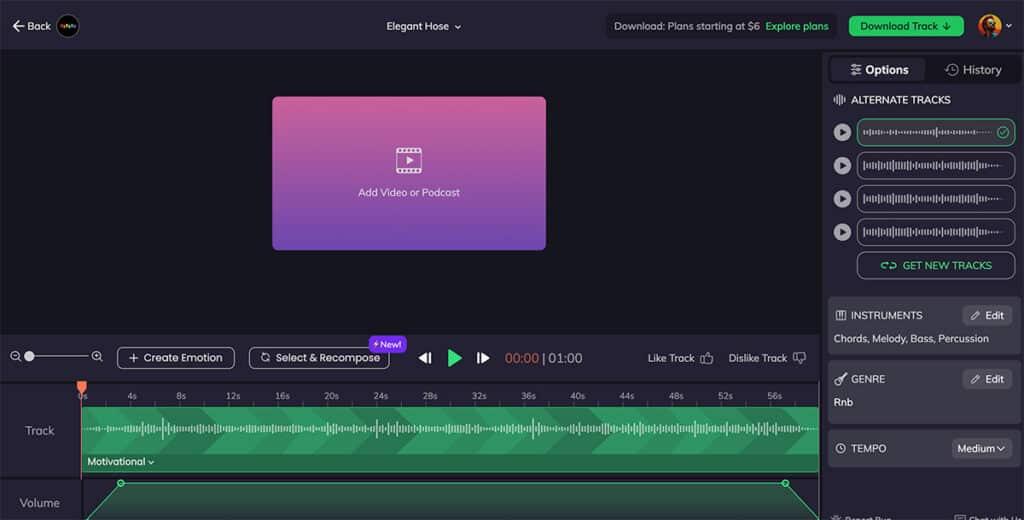The height and width of the screenshot is (520, 1024).
Task: Play the third alternate track
Action: coord(842,199)
